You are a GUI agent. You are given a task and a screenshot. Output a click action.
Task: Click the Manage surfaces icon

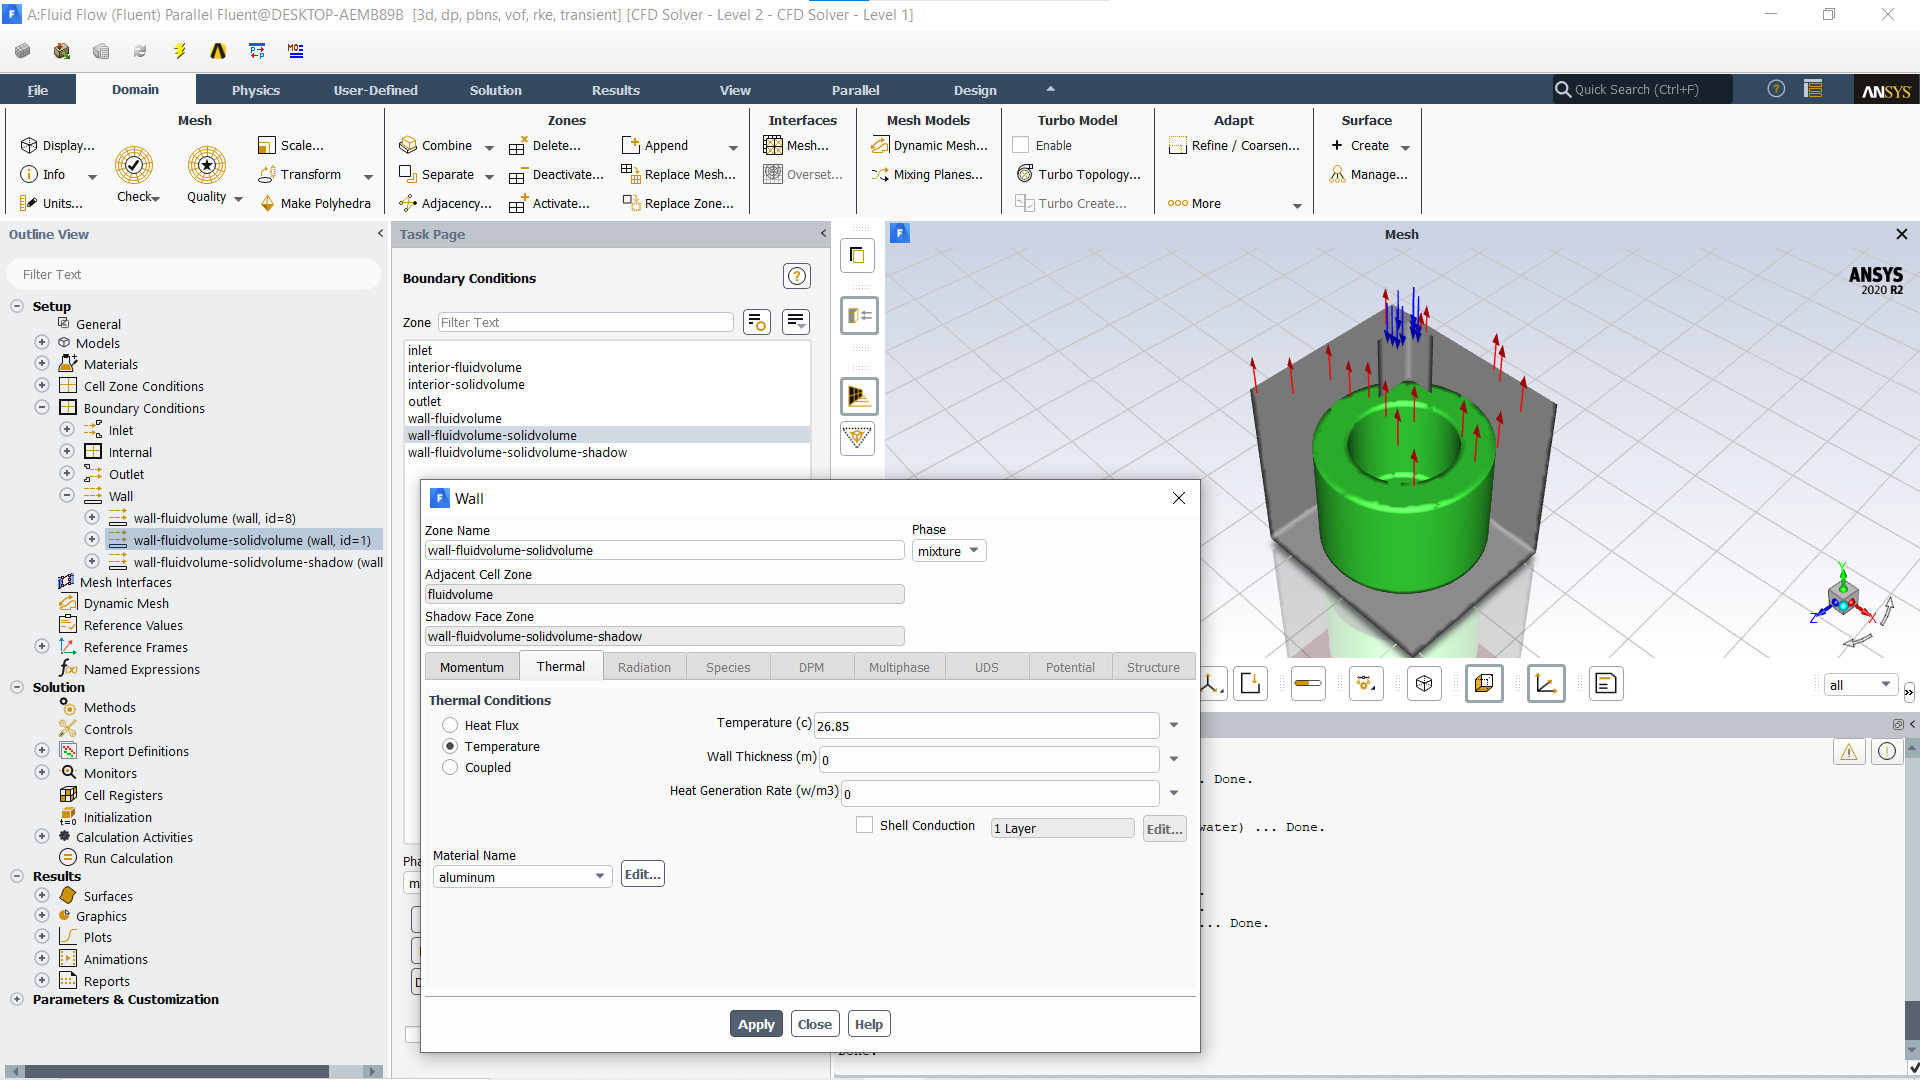click(x=1337, y=174)
